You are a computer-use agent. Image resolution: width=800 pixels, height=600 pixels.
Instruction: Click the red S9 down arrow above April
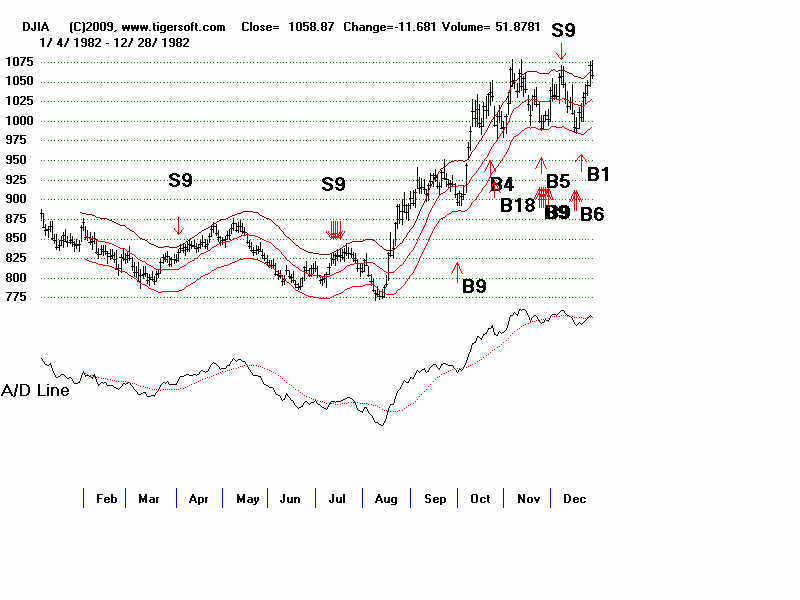(178, 225)
